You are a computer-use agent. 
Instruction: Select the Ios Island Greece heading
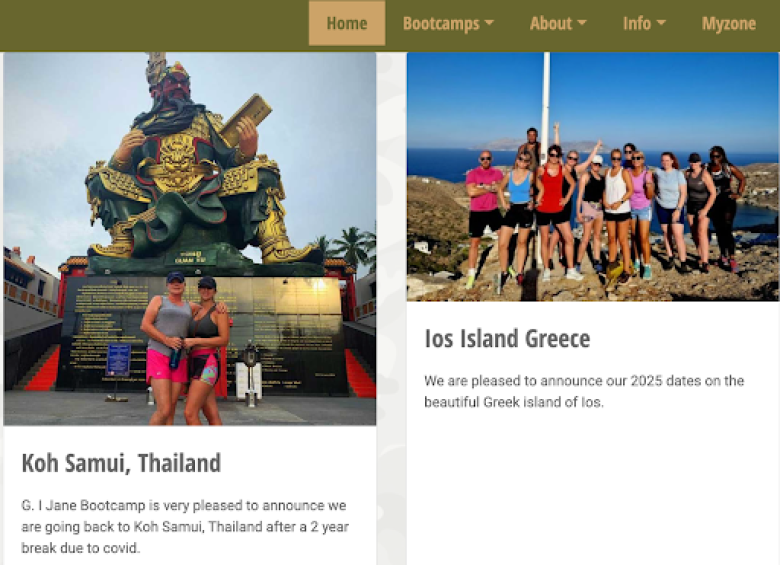(x=507, y=339)
